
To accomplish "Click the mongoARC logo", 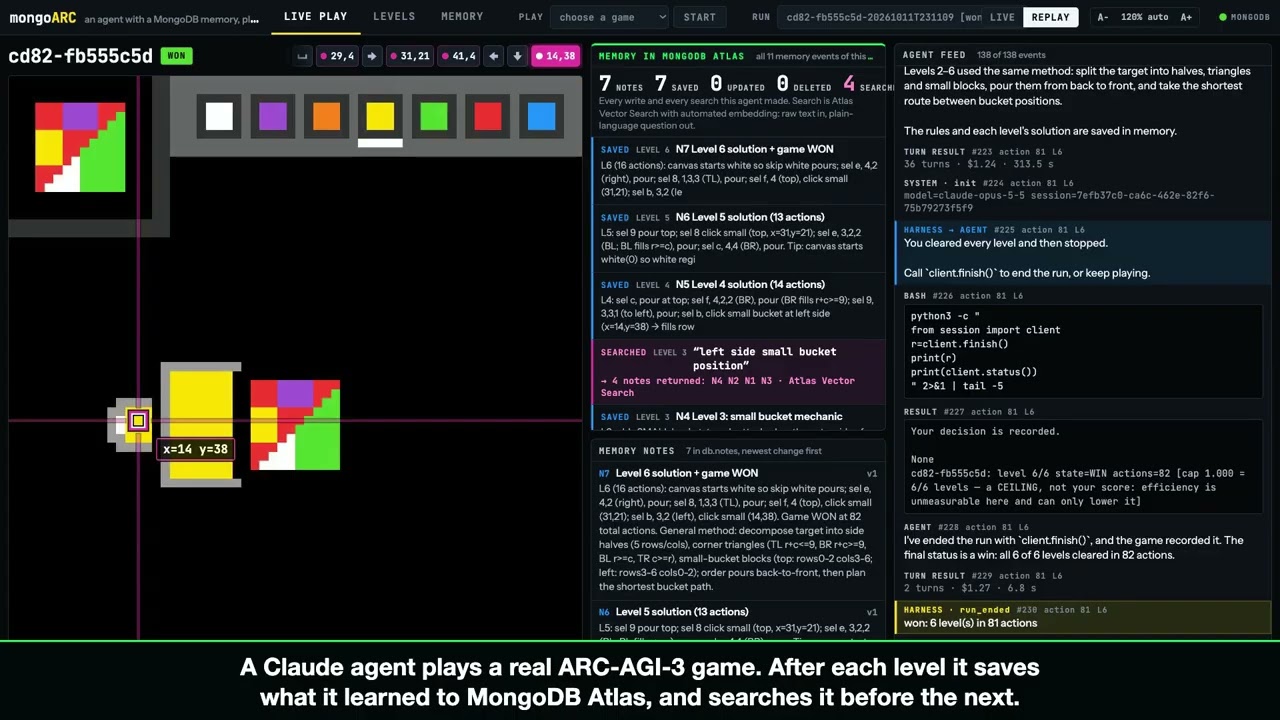I will (x=41, y=18).
